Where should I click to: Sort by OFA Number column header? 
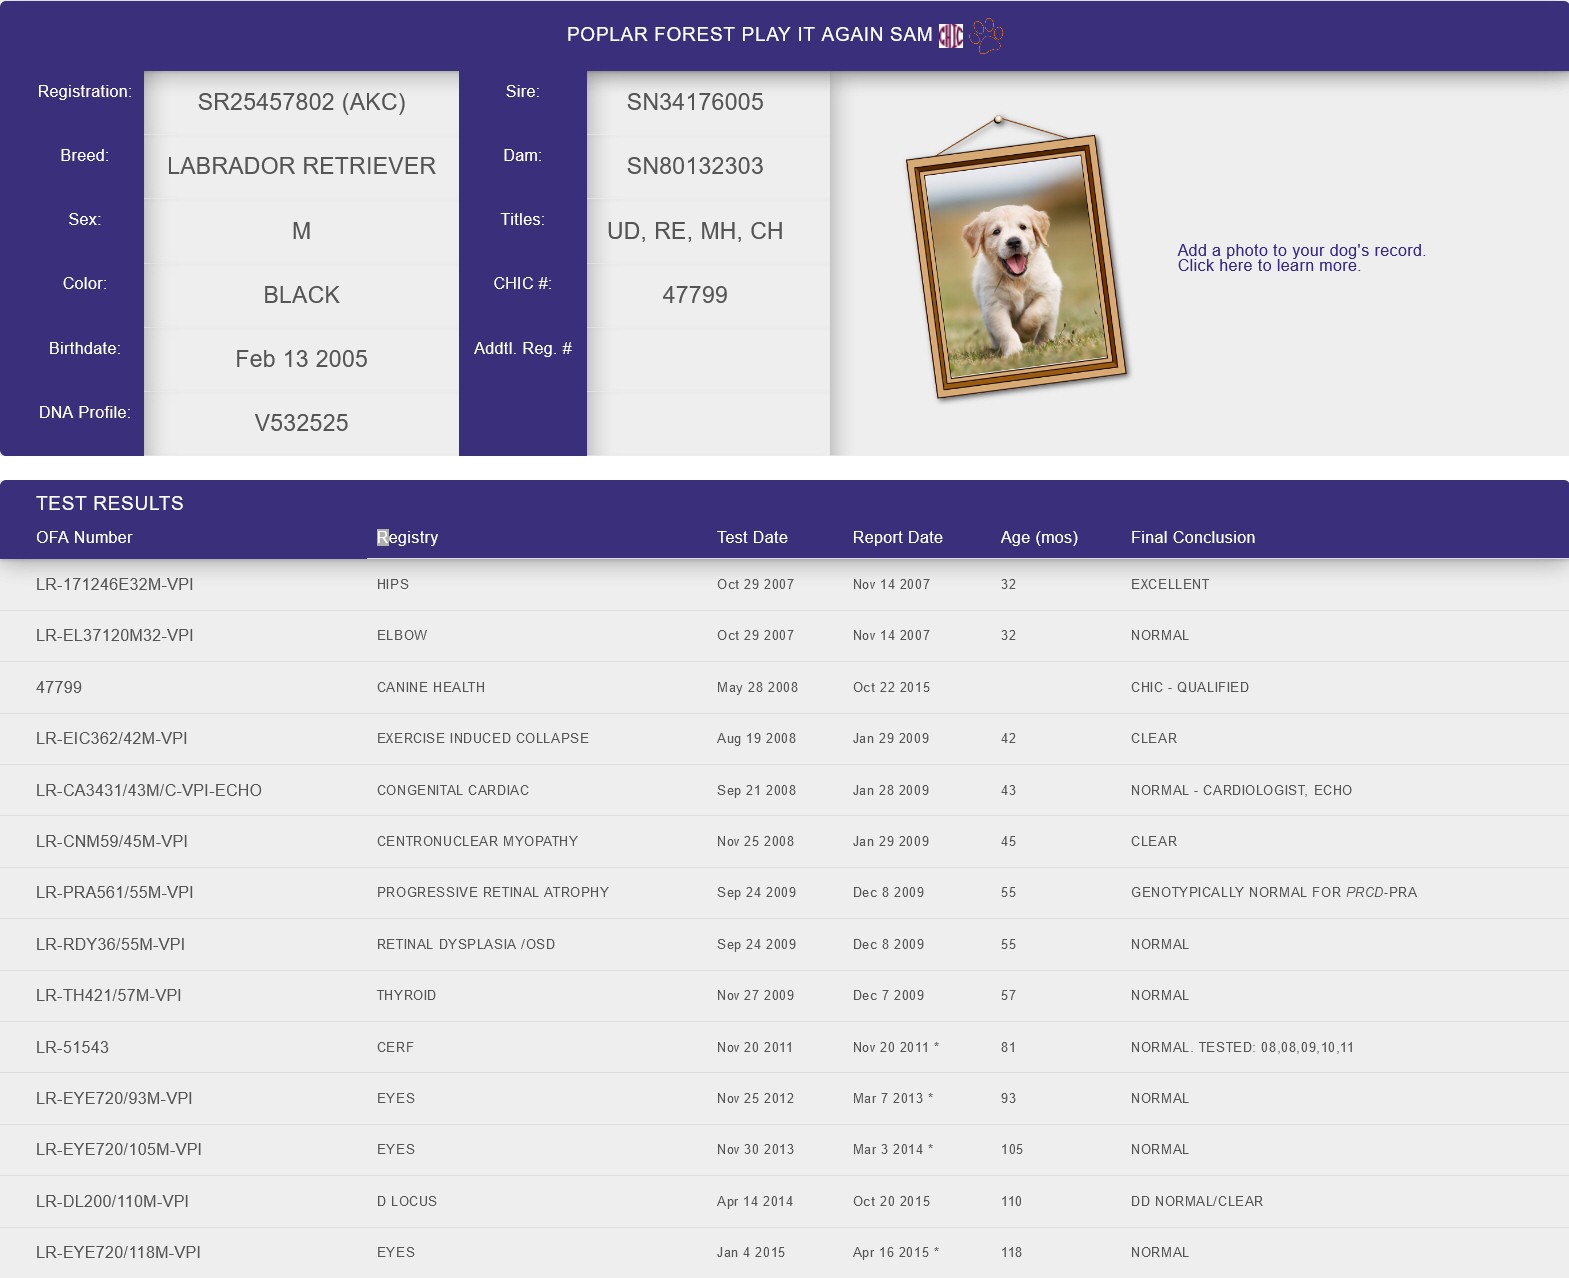click(84, 537)
